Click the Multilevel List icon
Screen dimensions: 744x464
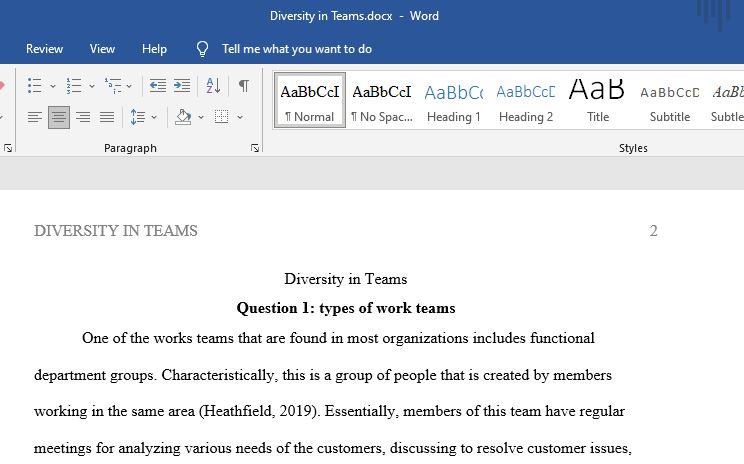pyautogui.click(x=113, y=86)
